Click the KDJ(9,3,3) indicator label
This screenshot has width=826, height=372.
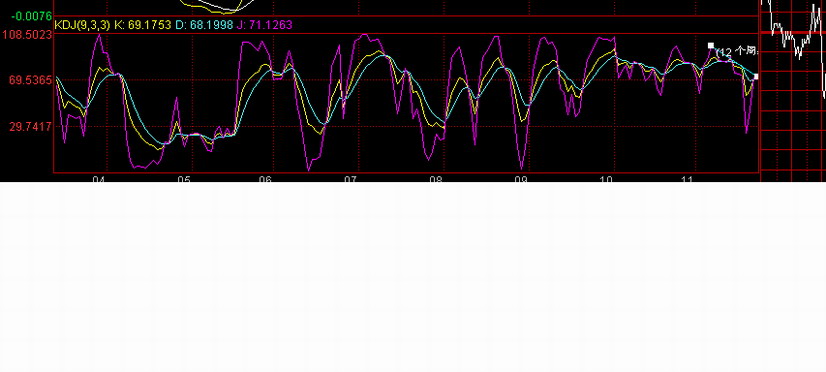pyautogui.click(x=82, y=25)
